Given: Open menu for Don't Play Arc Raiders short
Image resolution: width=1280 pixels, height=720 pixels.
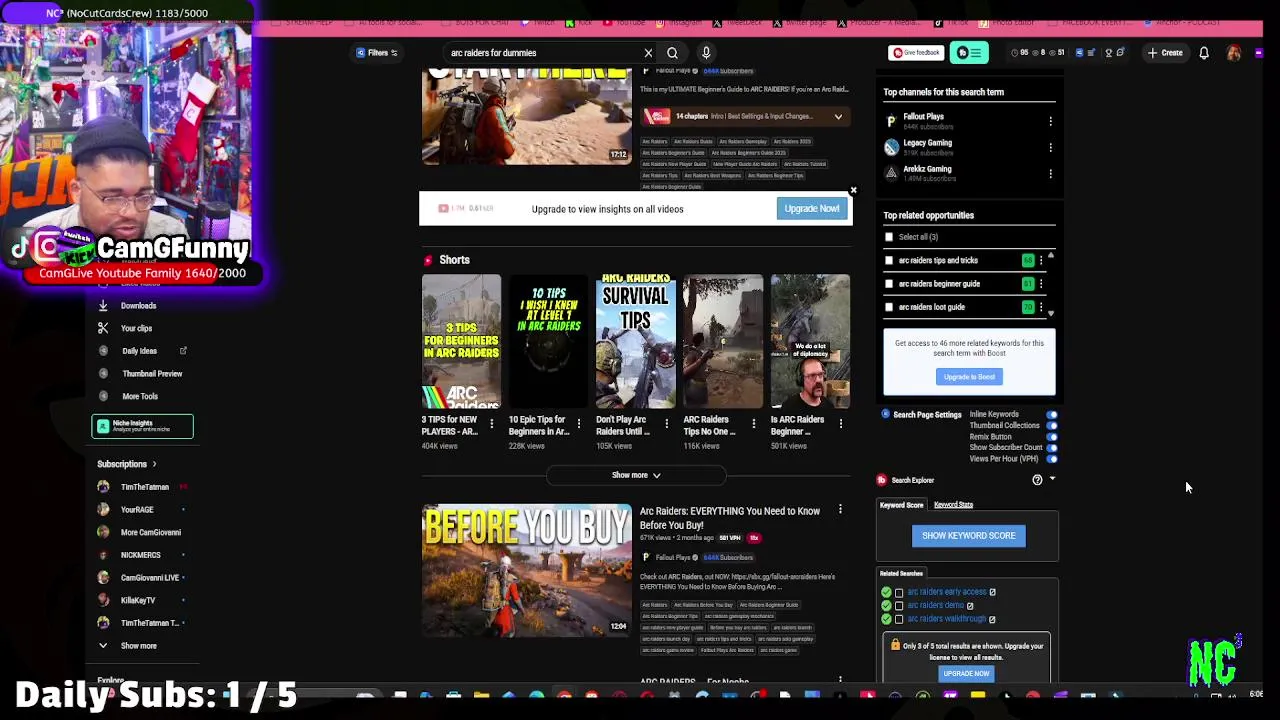Looking at the screenshot, I should coord(666,424).
